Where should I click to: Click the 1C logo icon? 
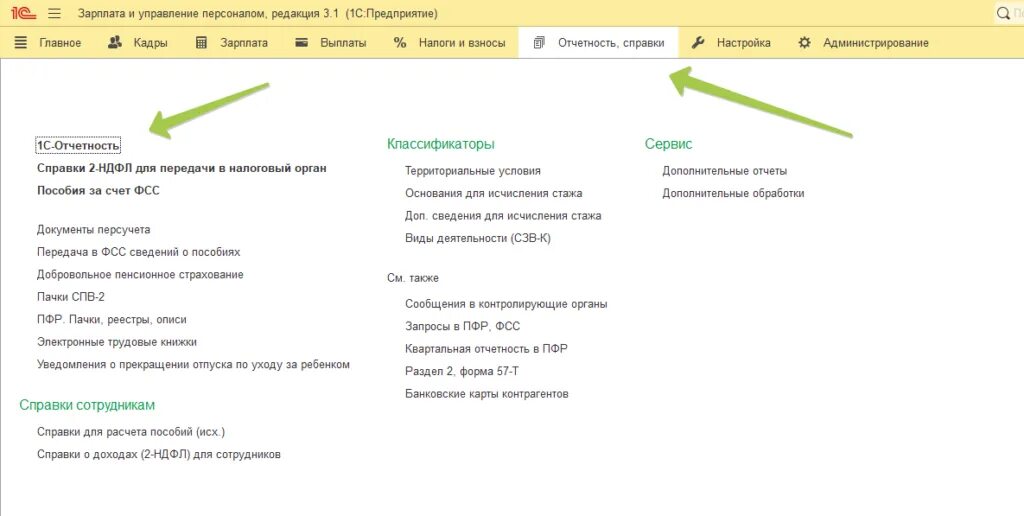[24, 13]
